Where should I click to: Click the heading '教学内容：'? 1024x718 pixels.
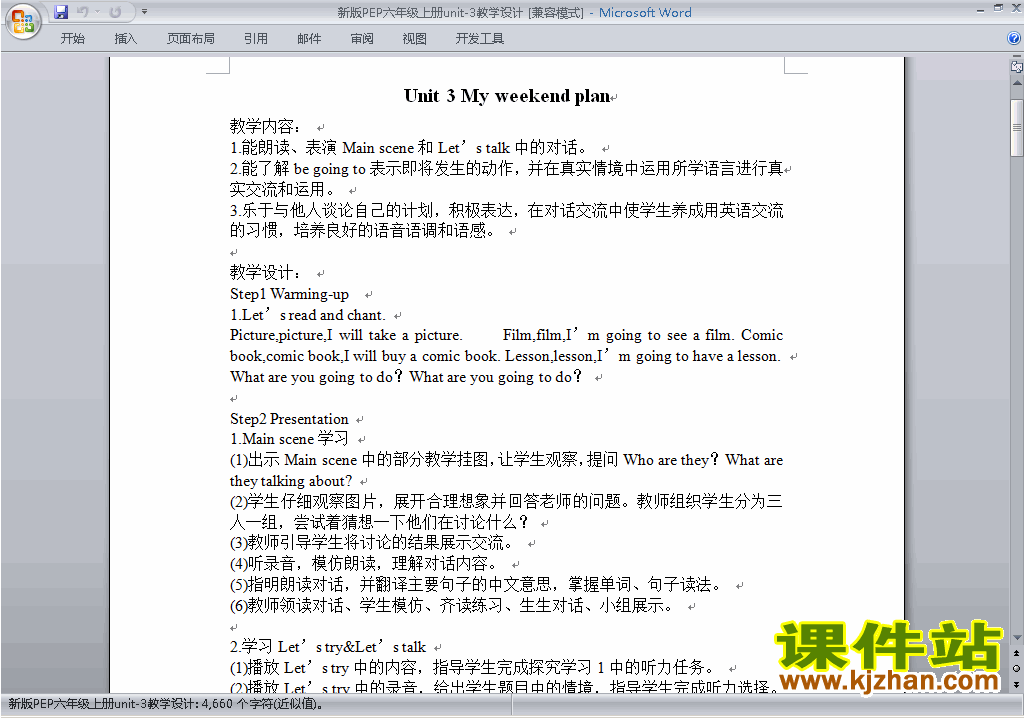pos(265,126)
